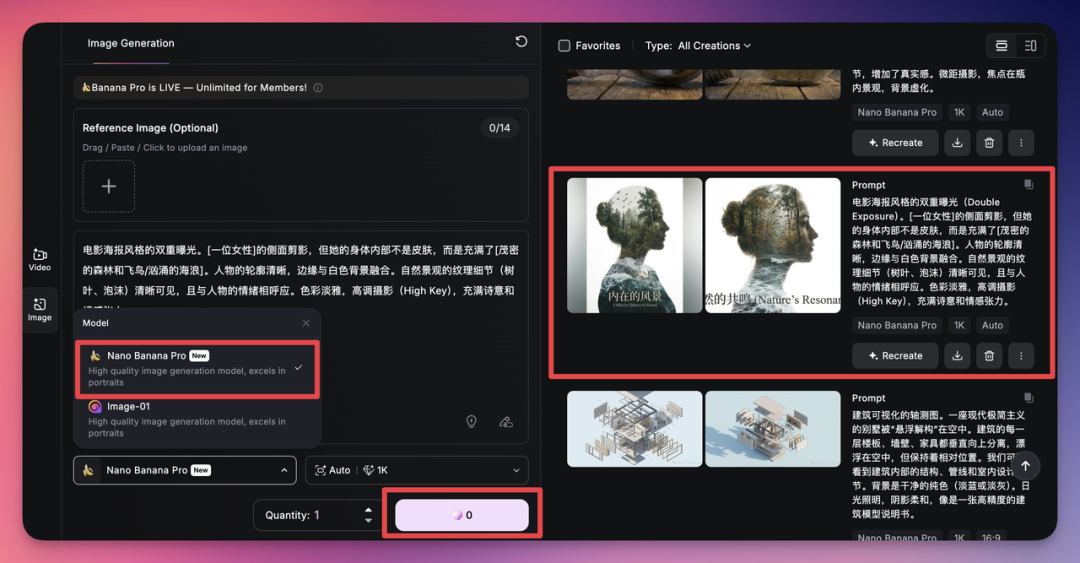Click the Nano Banana Pro tag on double exposure card
Viewport: 1080px width, 563px height.
[897, 325]
